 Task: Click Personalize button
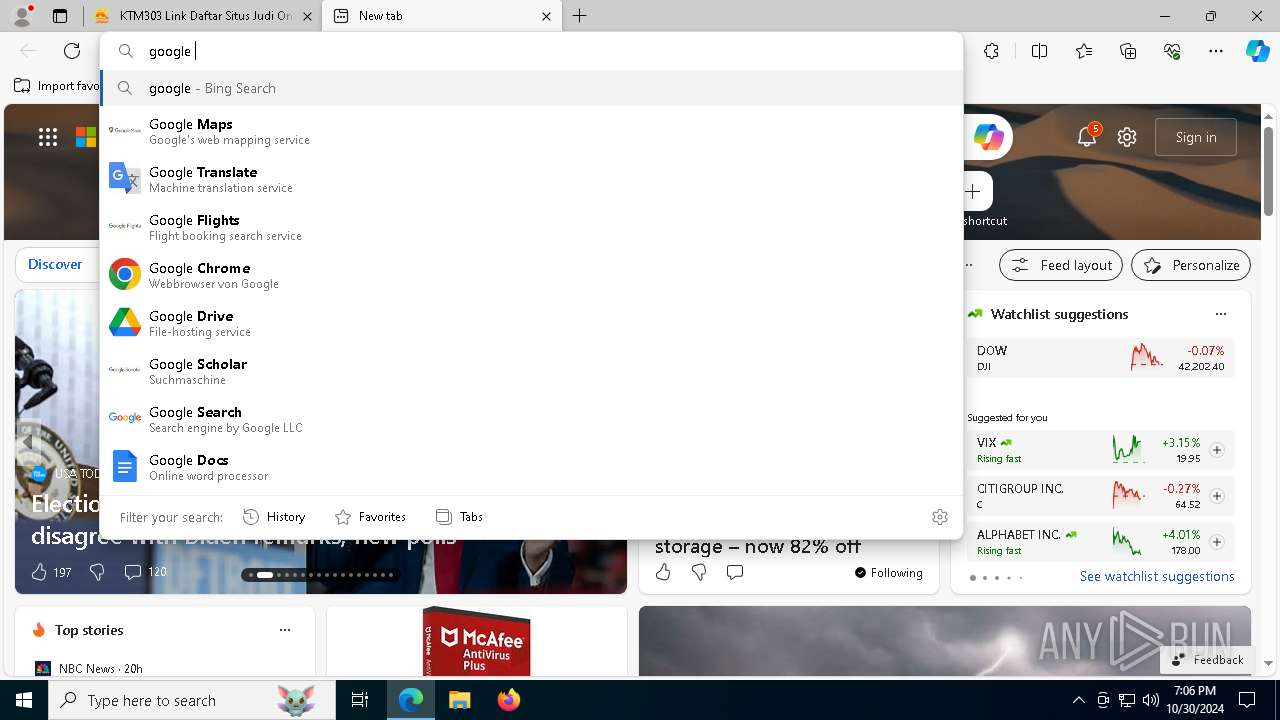pos(1191,265)
